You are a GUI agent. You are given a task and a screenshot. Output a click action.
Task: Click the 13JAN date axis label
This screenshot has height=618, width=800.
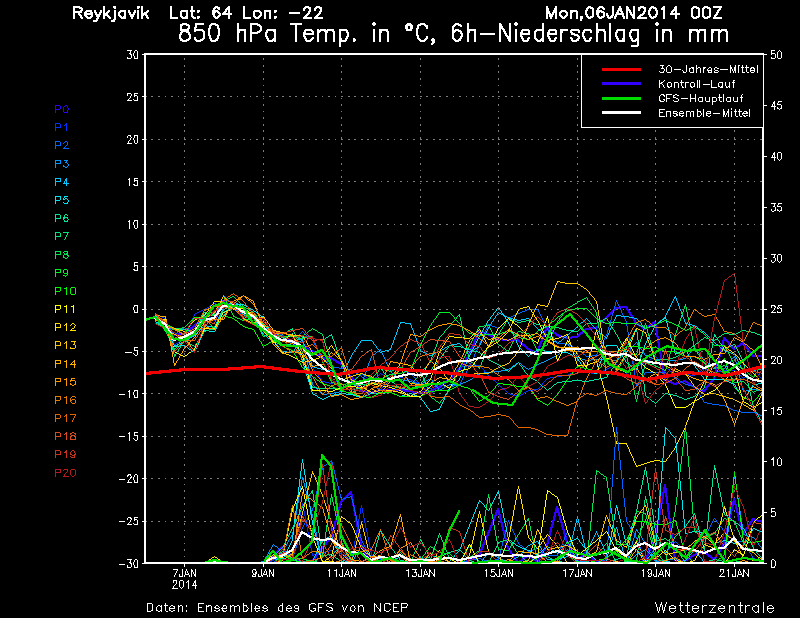(420, 573)
